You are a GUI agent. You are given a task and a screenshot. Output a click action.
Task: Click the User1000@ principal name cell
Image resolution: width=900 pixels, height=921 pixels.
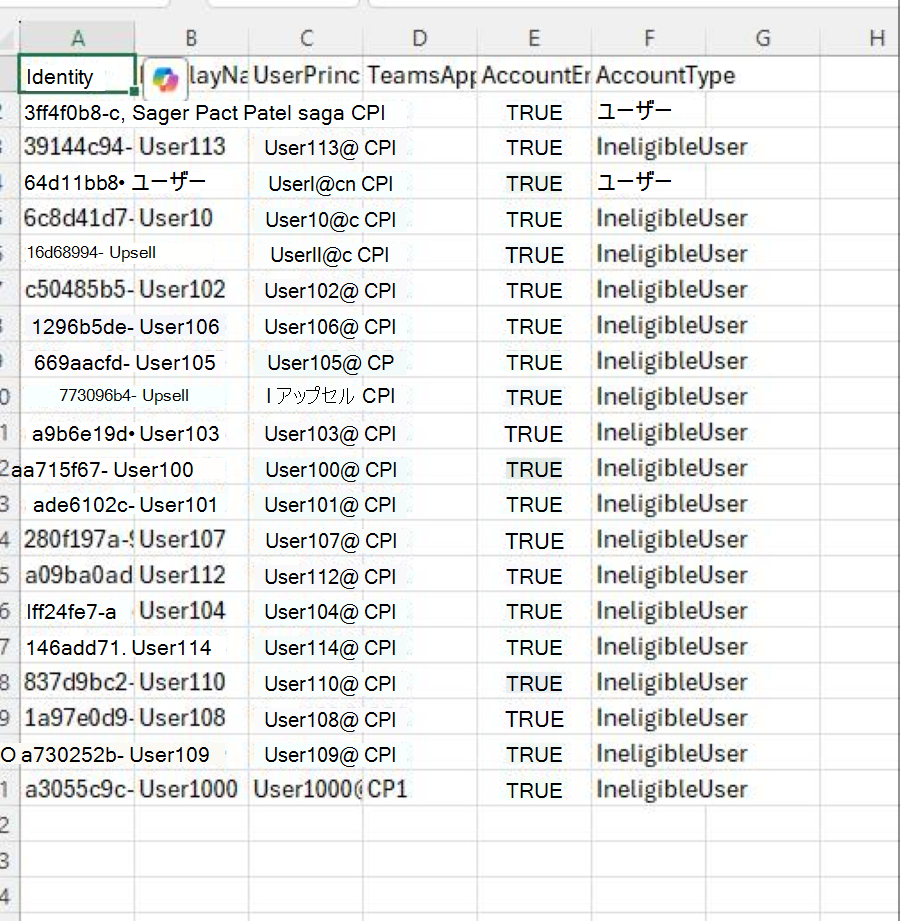305,789
